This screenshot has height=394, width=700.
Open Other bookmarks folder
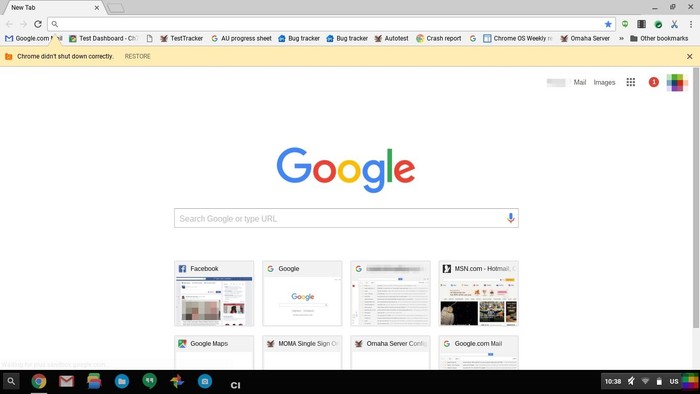tap(659, 38)
